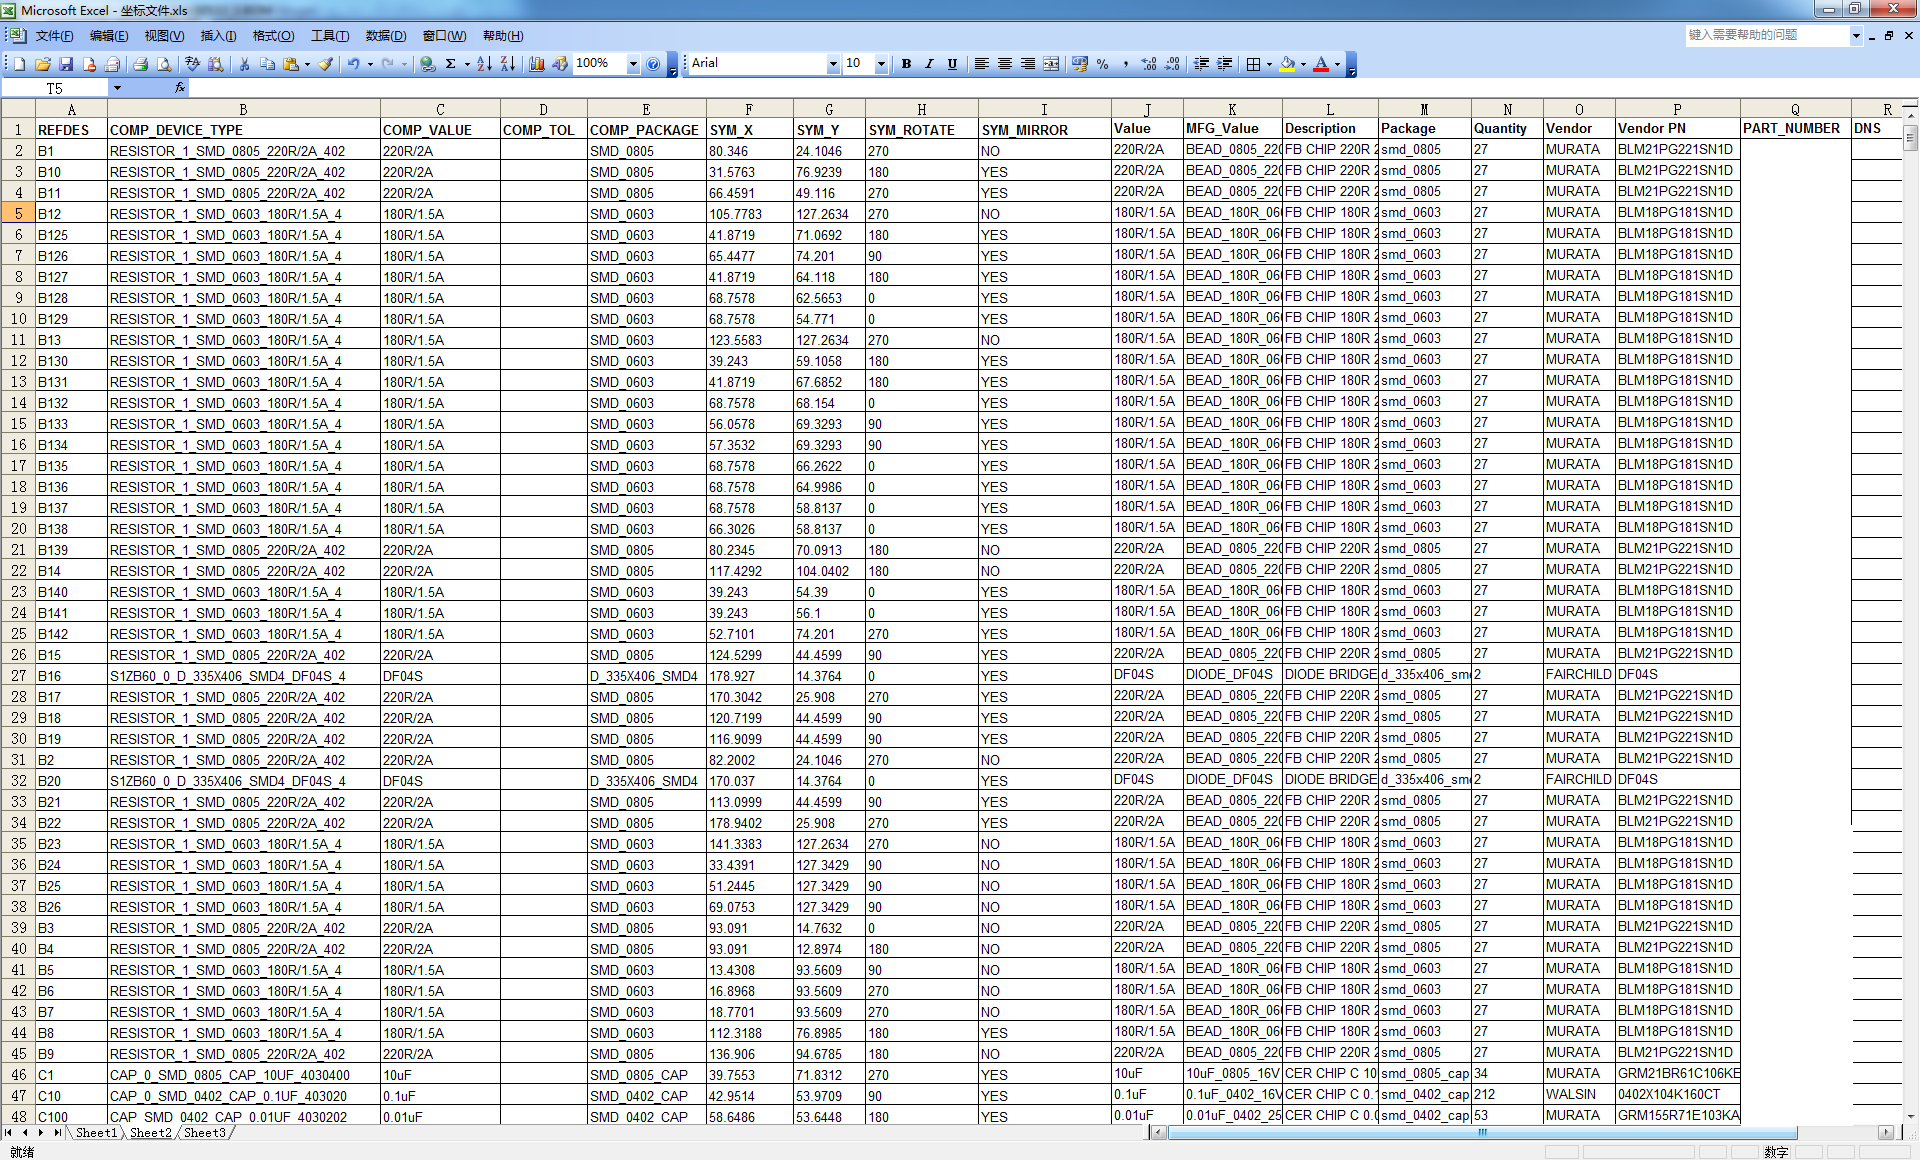
Task: Open the Chart Wizard
Action: click(x=537, y=64)
